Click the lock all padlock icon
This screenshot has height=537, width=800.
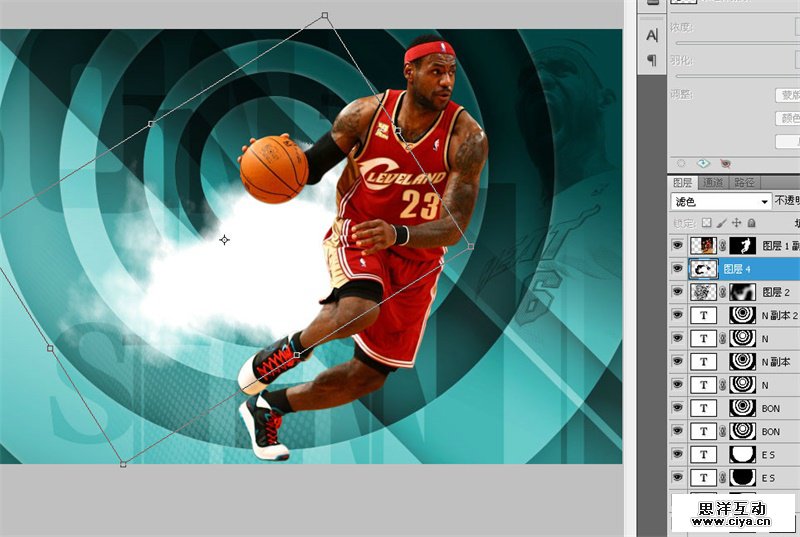tap(750, 222)
